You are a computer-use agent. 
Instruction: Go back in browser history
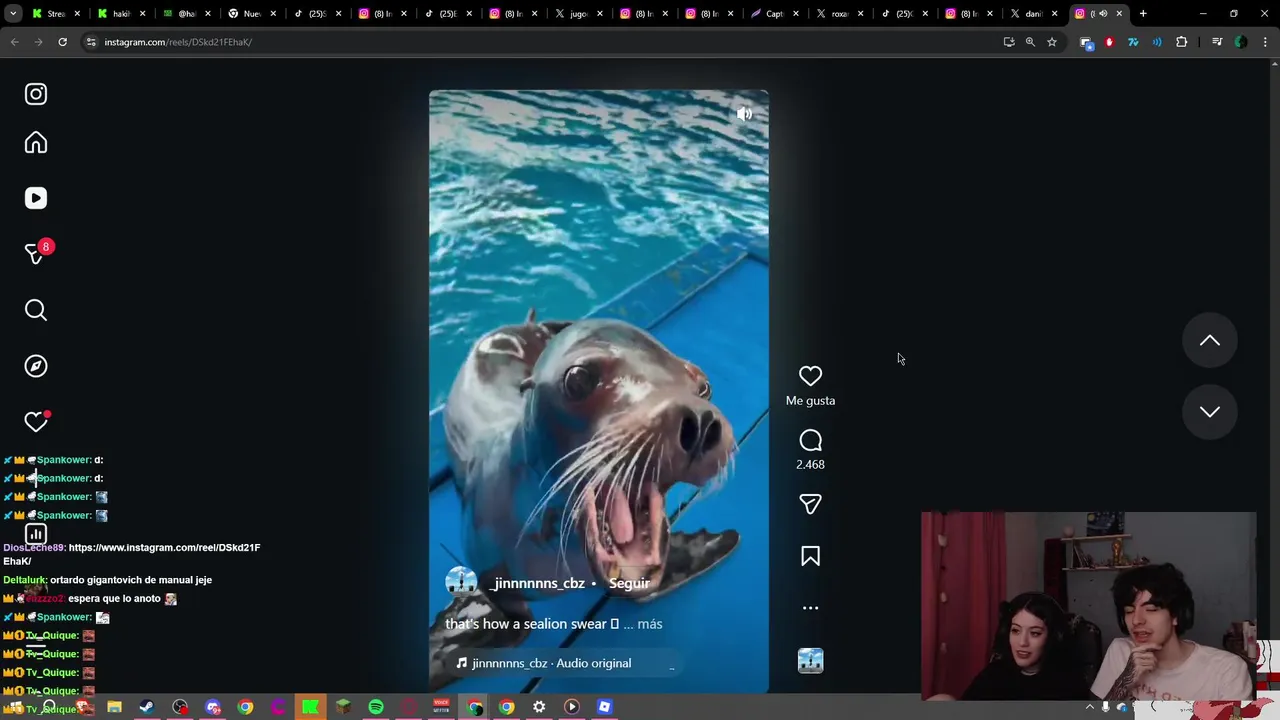[14, 42]
